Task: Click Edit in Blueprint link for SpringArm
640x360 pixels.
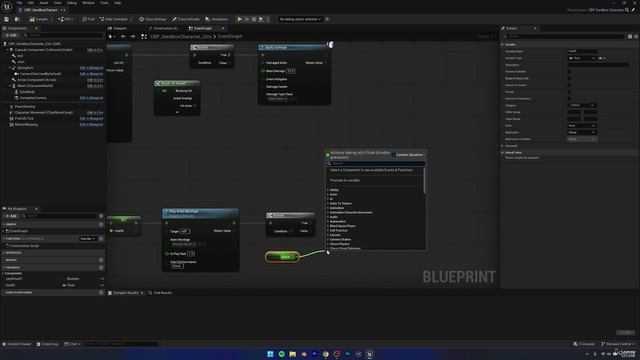Action: click(91, 68)
